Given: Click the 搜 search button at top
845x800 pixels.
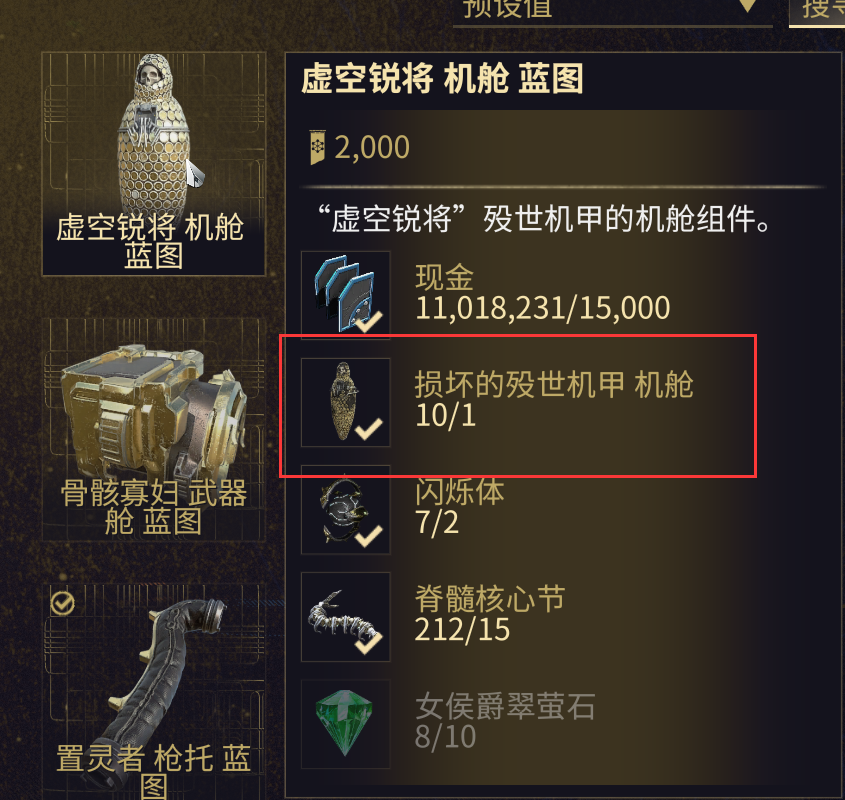Looking at the screenshot, I should (x=817, y=12).
